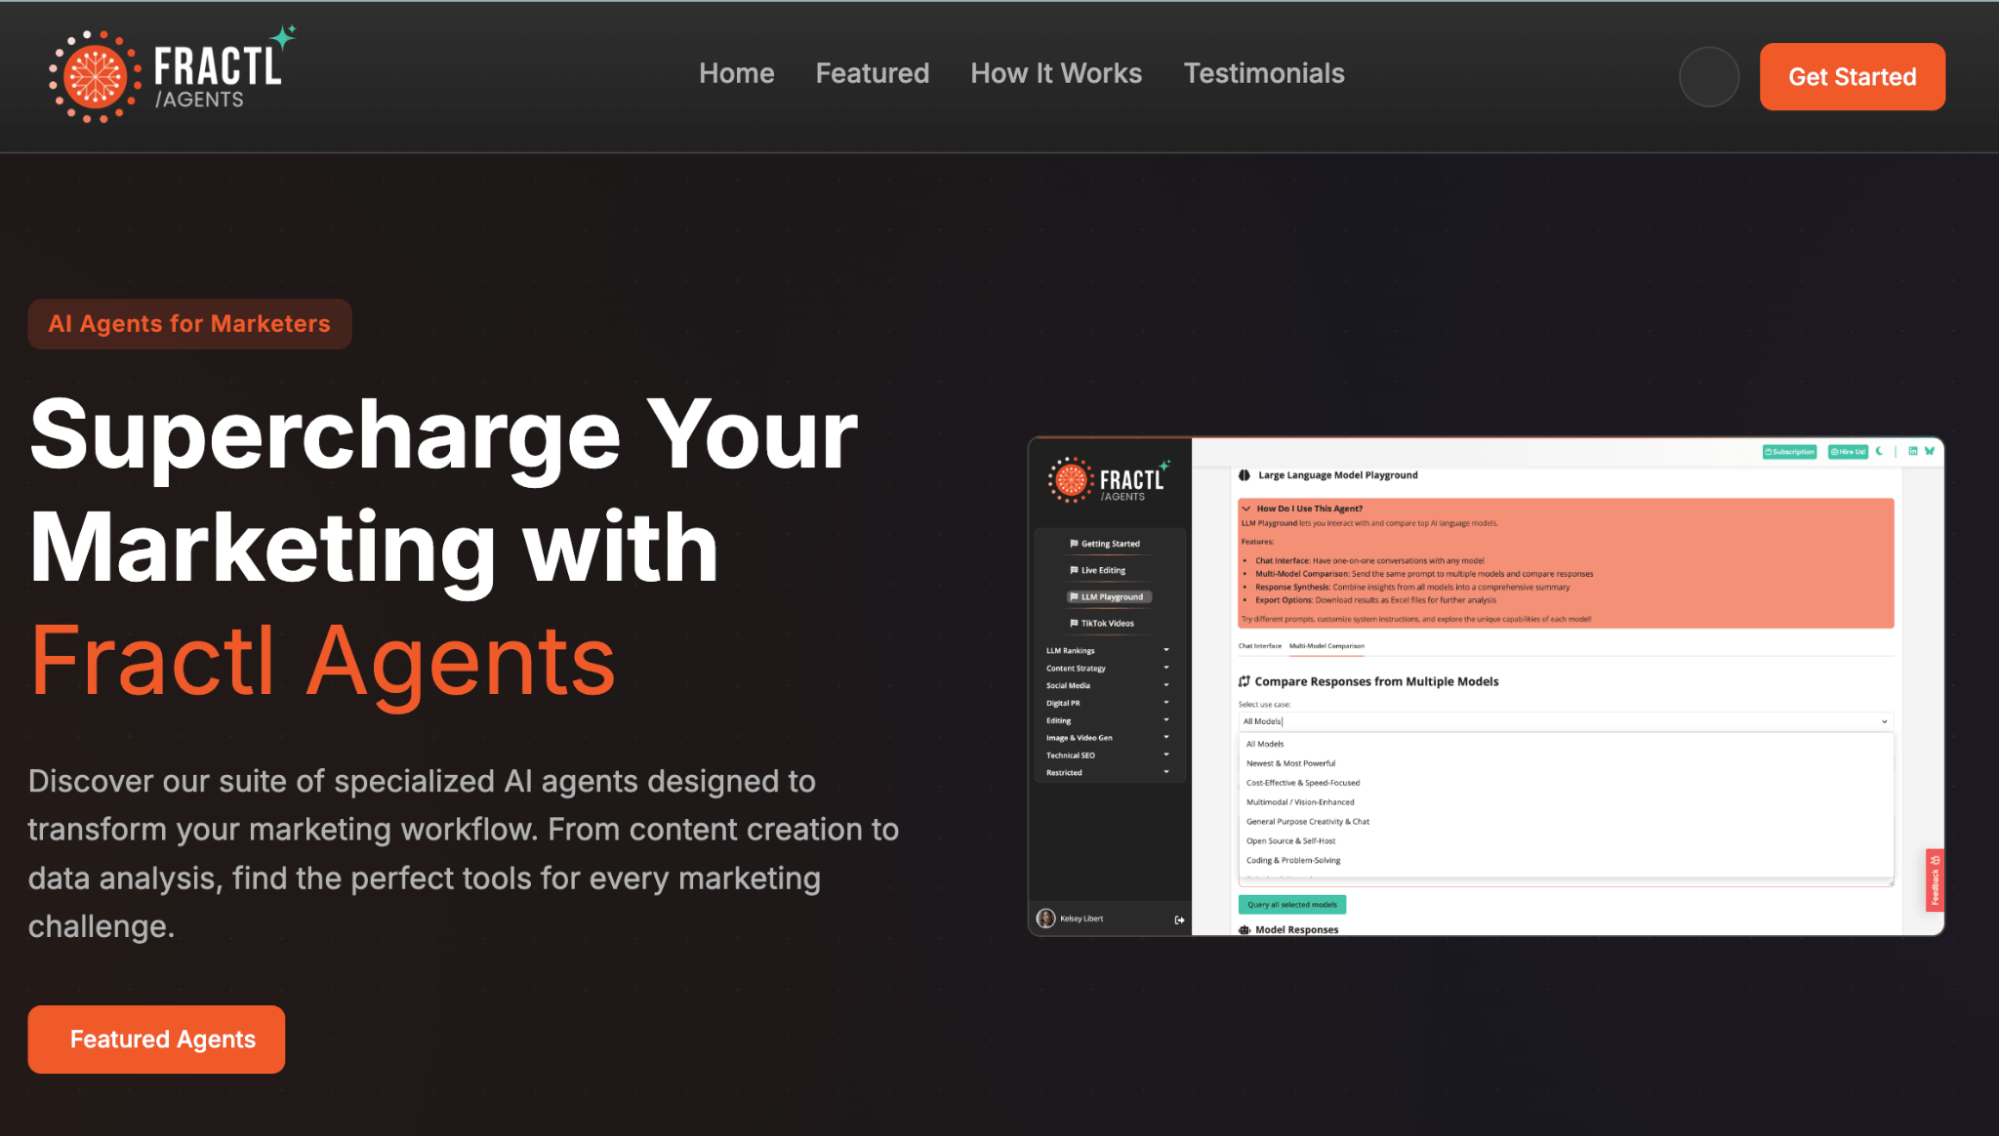Click the round toggle beside Get Started

(x=1709, y=77)
